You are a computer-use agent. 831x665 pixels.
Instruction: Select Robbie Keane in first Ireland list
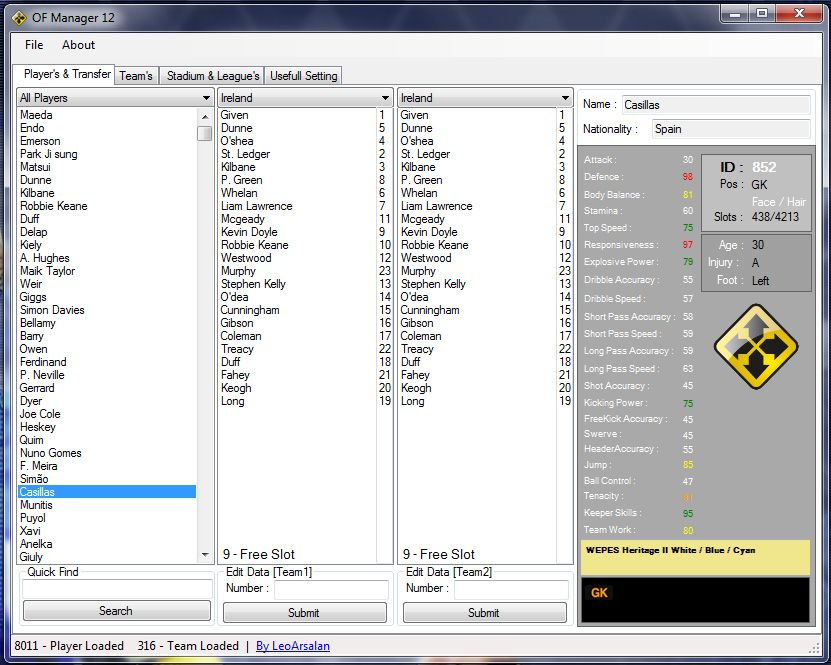pyautogui.click(x=254, y=245)
